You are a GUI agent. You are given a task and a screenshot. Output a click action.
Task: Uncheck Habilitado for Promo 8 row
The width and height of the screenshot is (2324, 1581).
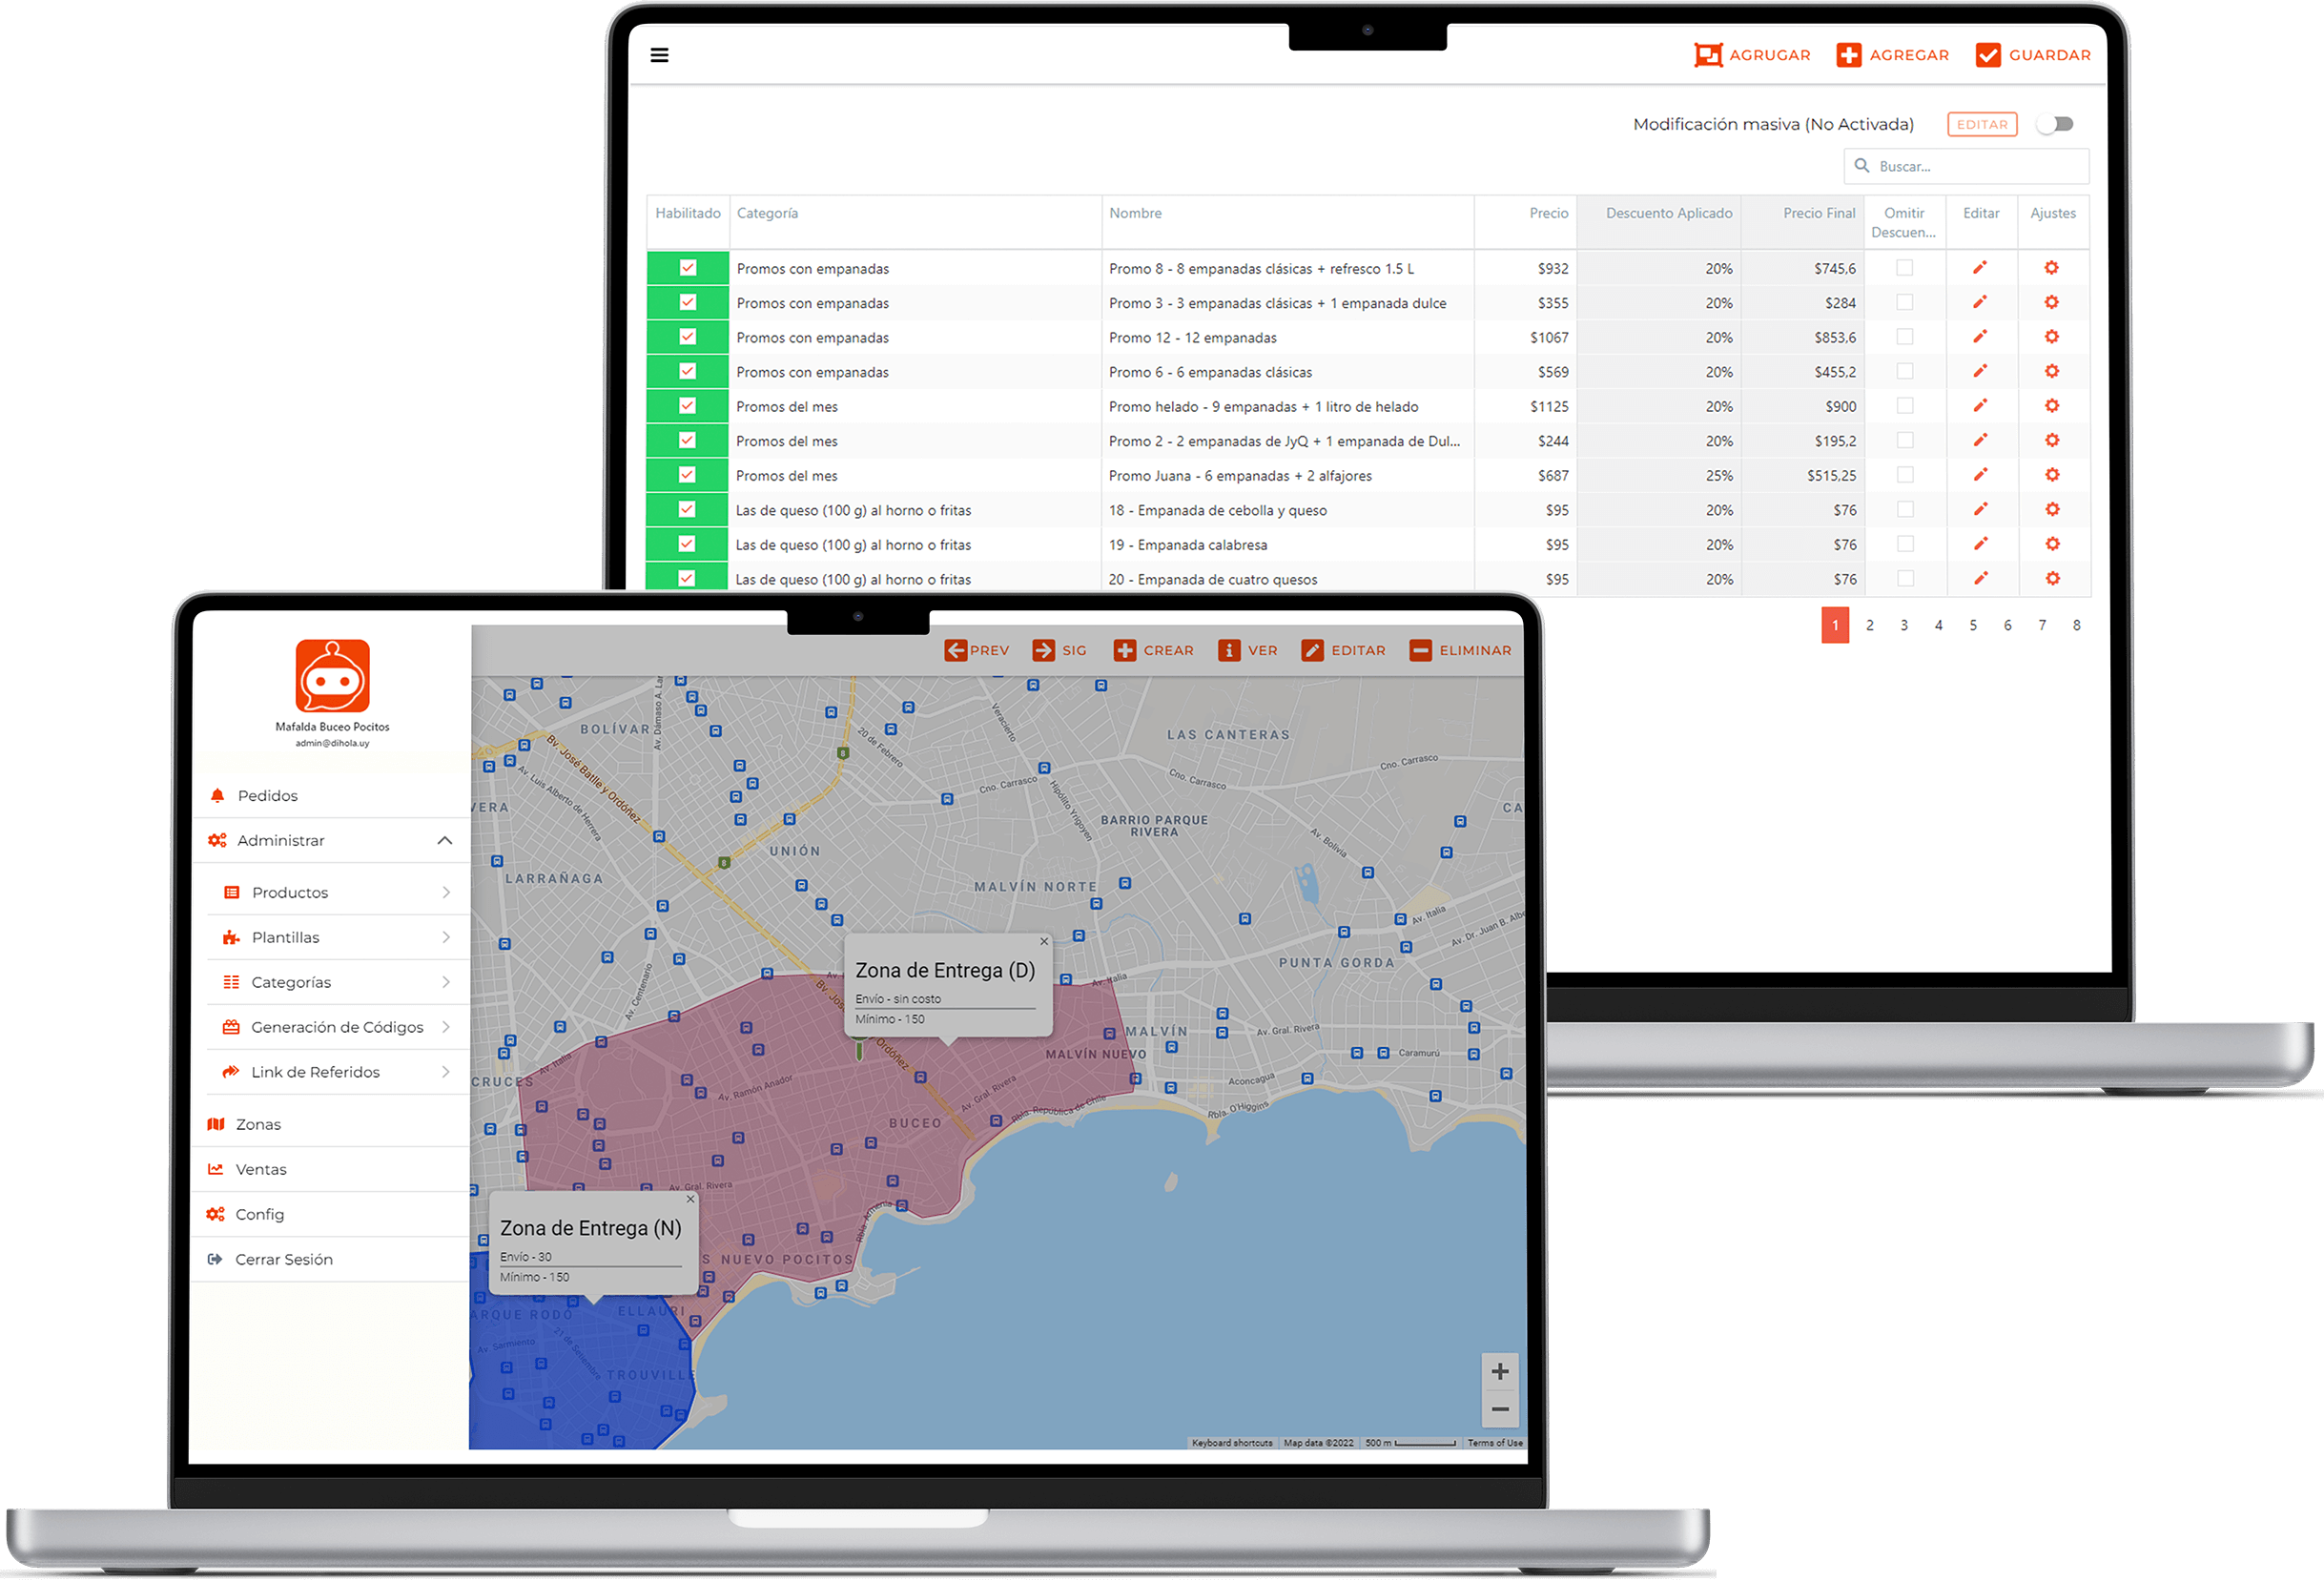pos(687,268)
